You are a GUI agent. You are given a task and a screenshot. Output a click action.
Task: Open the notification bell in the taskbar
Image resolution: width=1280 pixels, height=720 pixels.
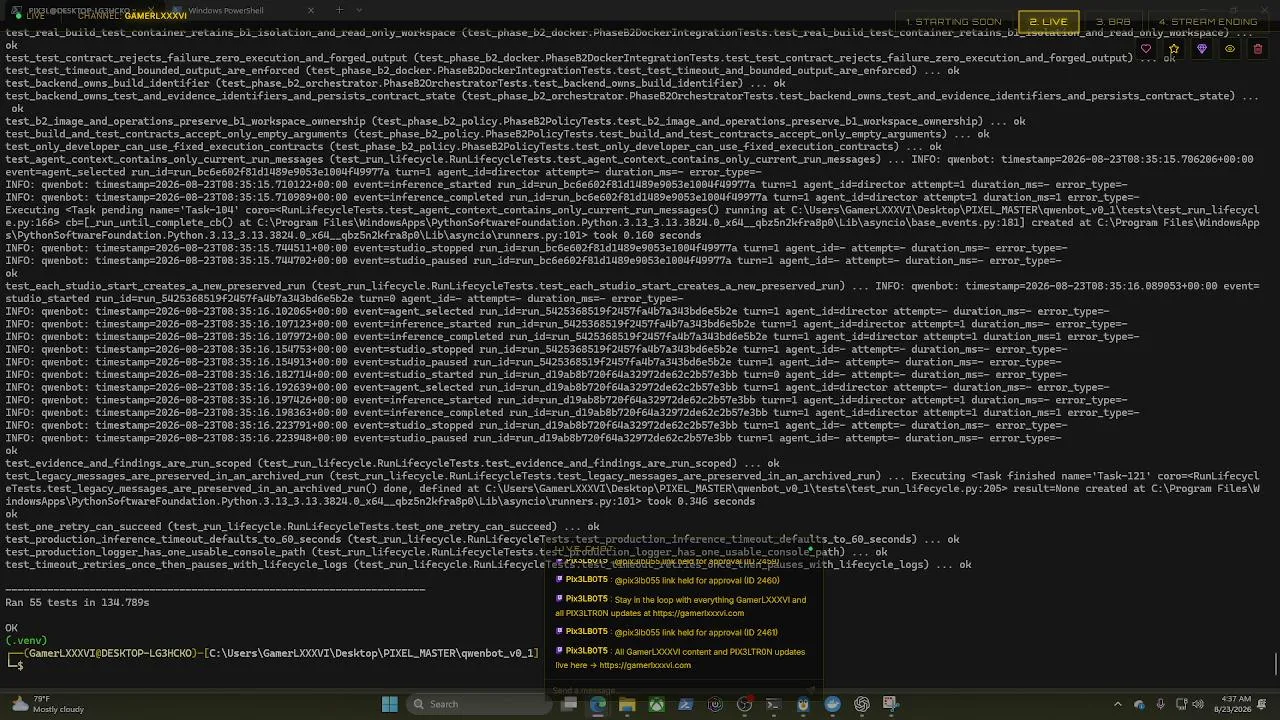click(1261, 704)
